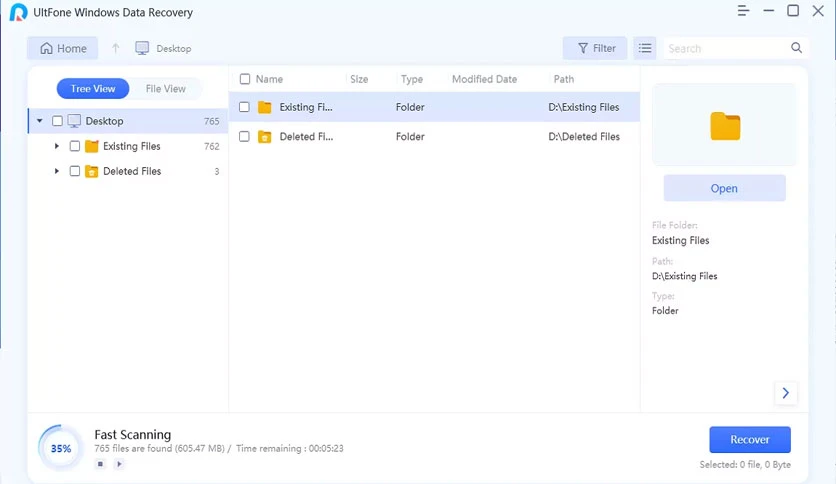The image size is (836, 484).
Task: Click the Recover button
Action: pos(750,440)
